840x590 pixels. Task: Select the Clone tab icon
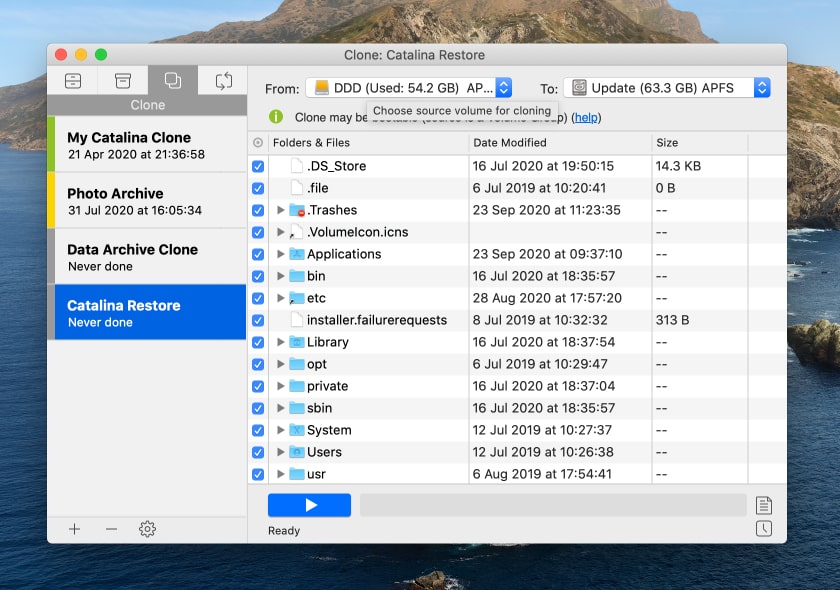coord(172,80)
